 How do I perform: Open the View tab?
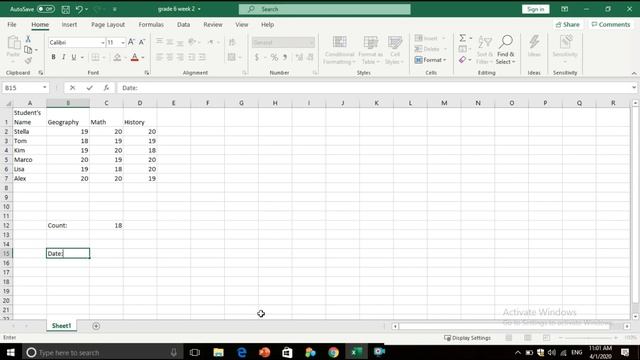pyautogui.click(x=242, y=24)
